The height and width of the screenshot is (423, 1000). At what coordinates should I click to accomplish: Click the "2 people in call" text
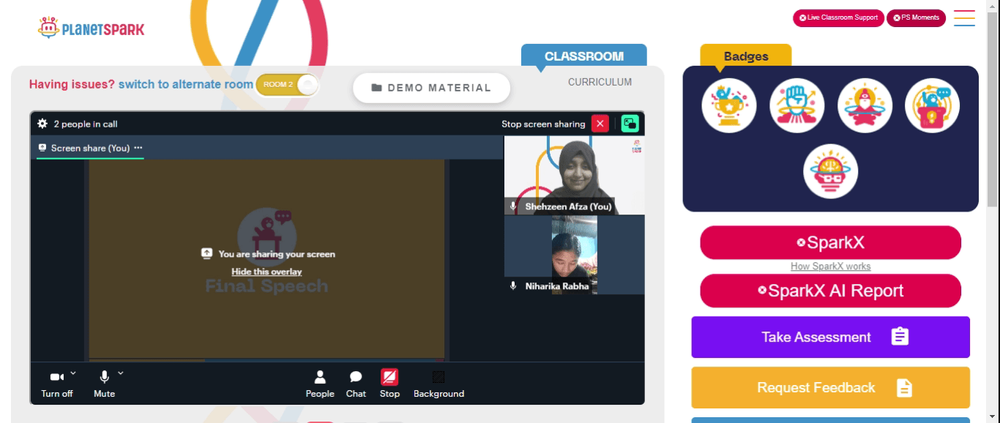coord(85,124)
